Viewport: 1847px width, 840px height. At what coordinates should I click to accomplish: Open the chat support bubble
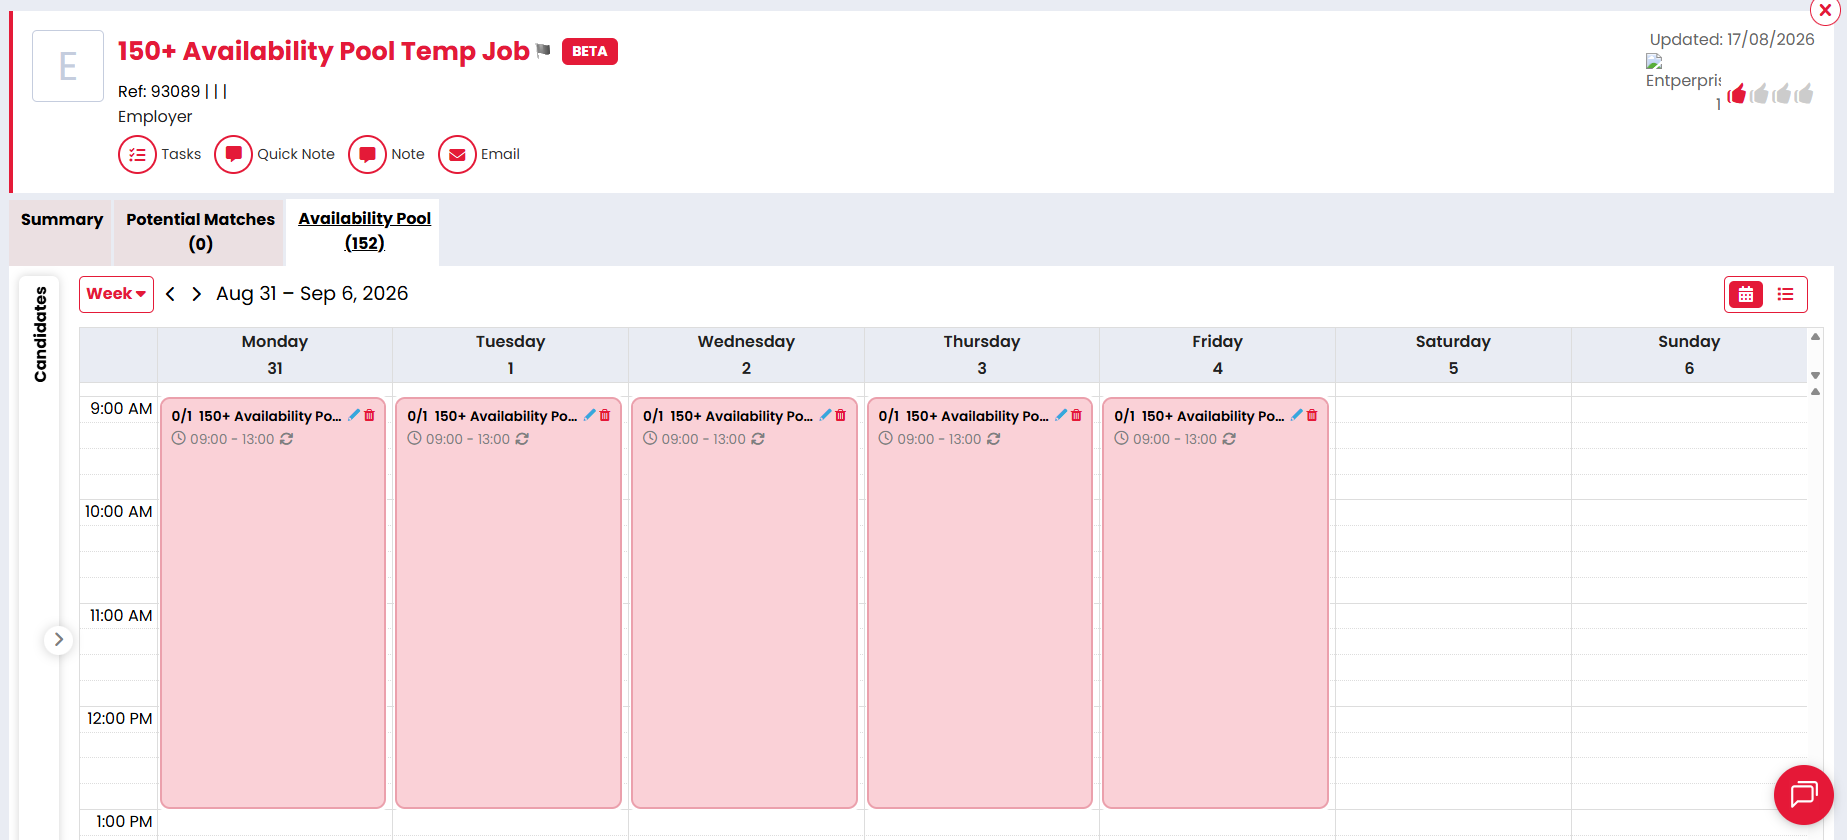1803,795
